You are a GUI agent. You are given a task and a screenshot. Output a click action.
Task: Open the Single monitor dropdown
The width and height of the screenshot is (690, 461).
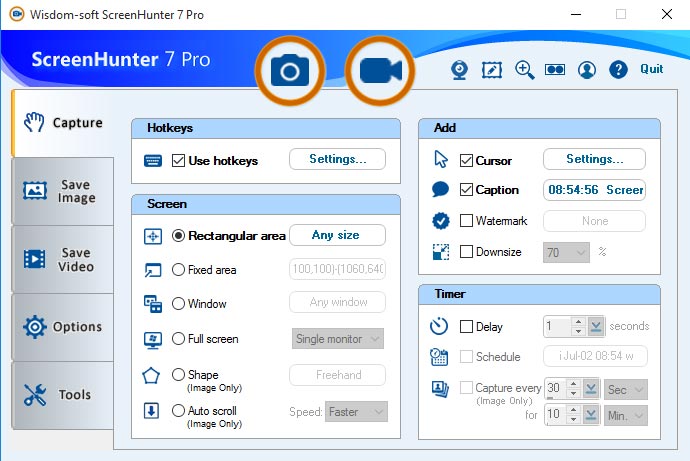click(x=338, y=339)
